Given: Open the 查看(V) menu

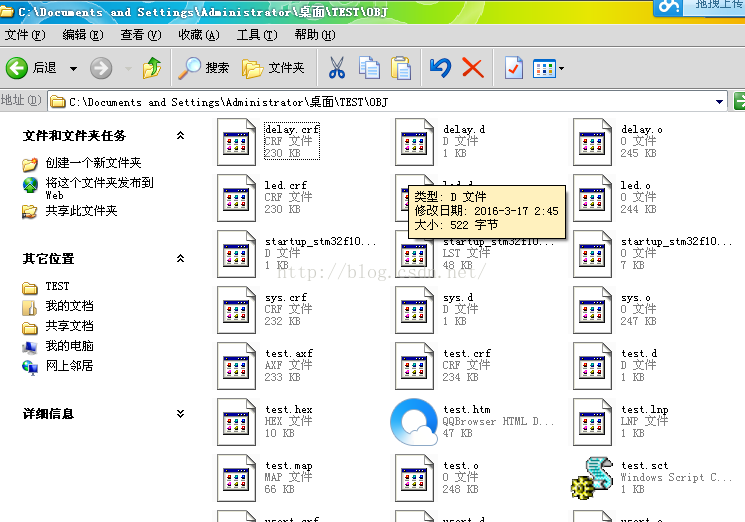Looking at the screenshot, I should (x=140, y=35).
